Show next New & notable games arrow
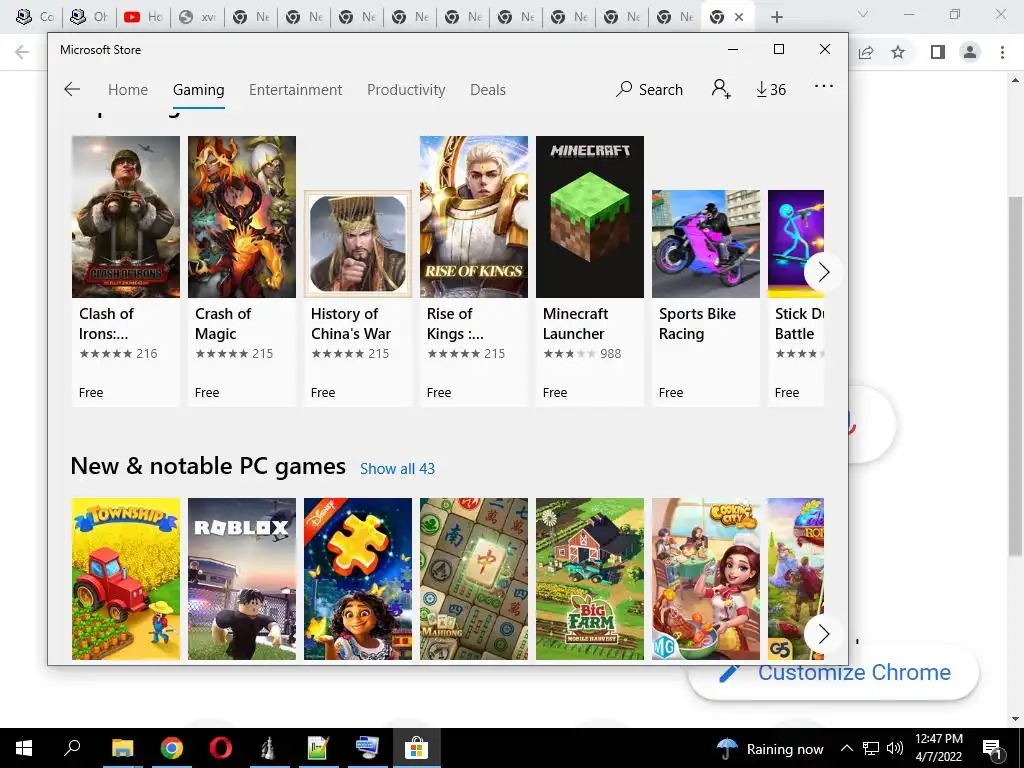The image size is (1024, 768). pyautogui.click(x=823, y=633)
